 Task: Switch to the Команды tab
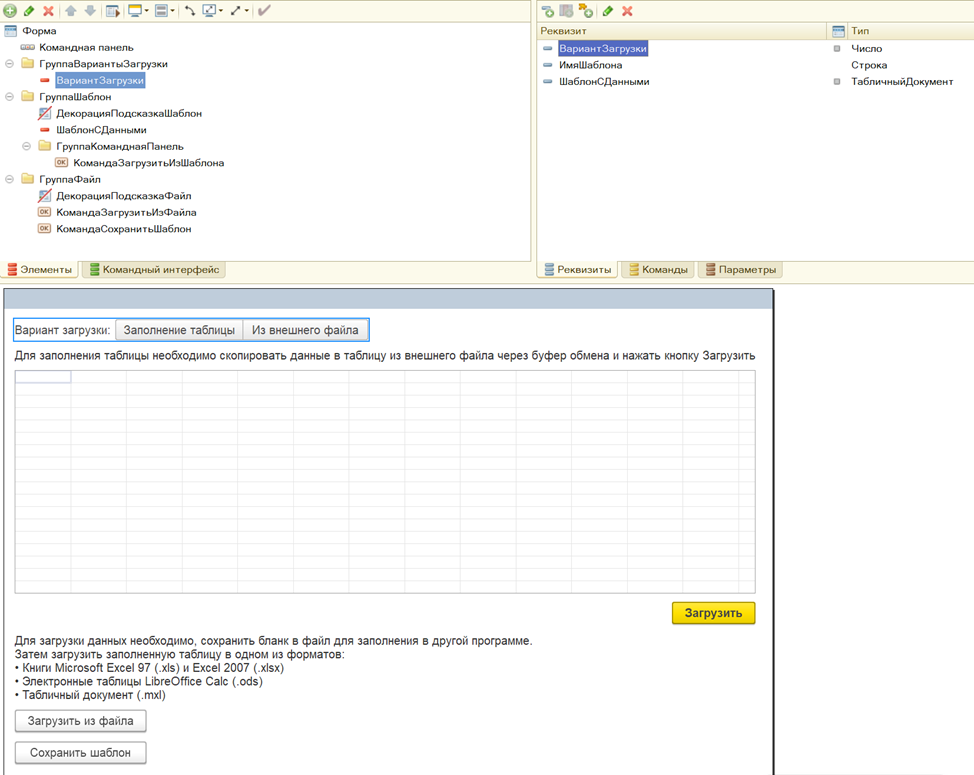pyautogui.click(x=658, y=270)
